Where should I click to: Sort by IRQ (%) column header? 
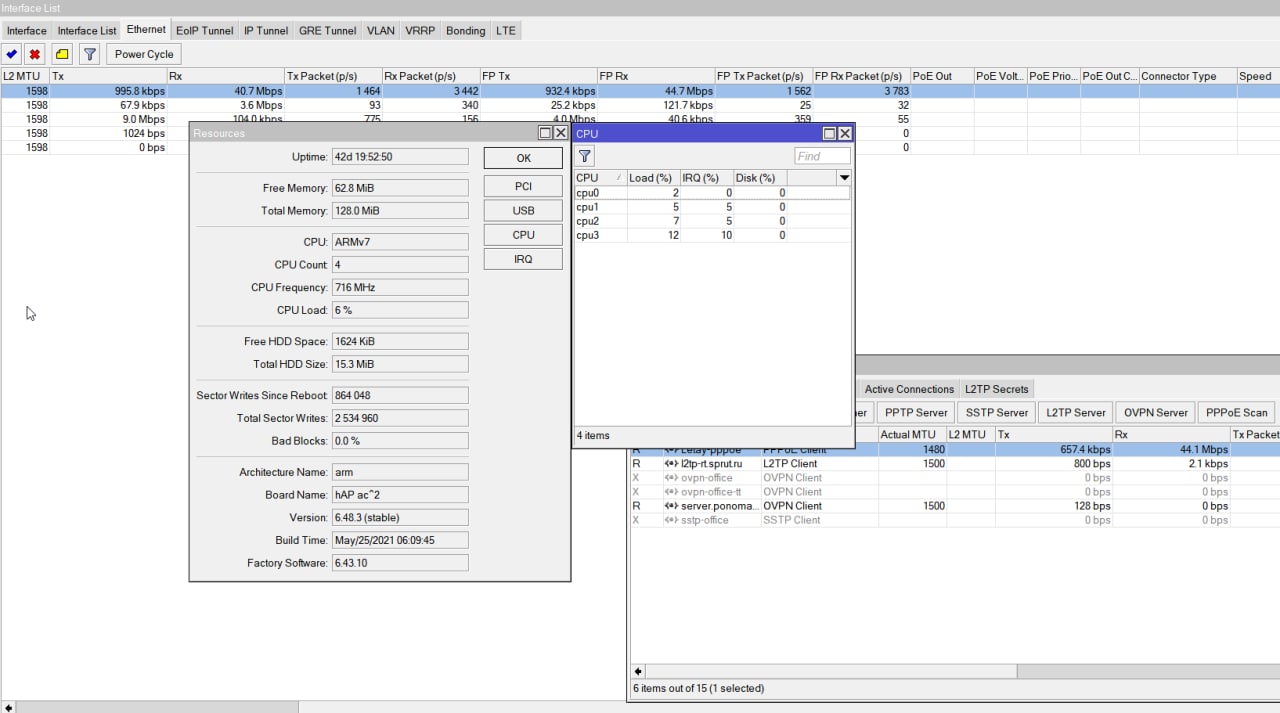click(706, 178)
